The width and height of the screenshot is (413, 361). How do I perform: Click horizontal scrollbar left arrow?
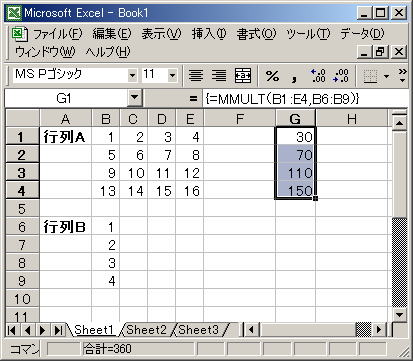251,330
